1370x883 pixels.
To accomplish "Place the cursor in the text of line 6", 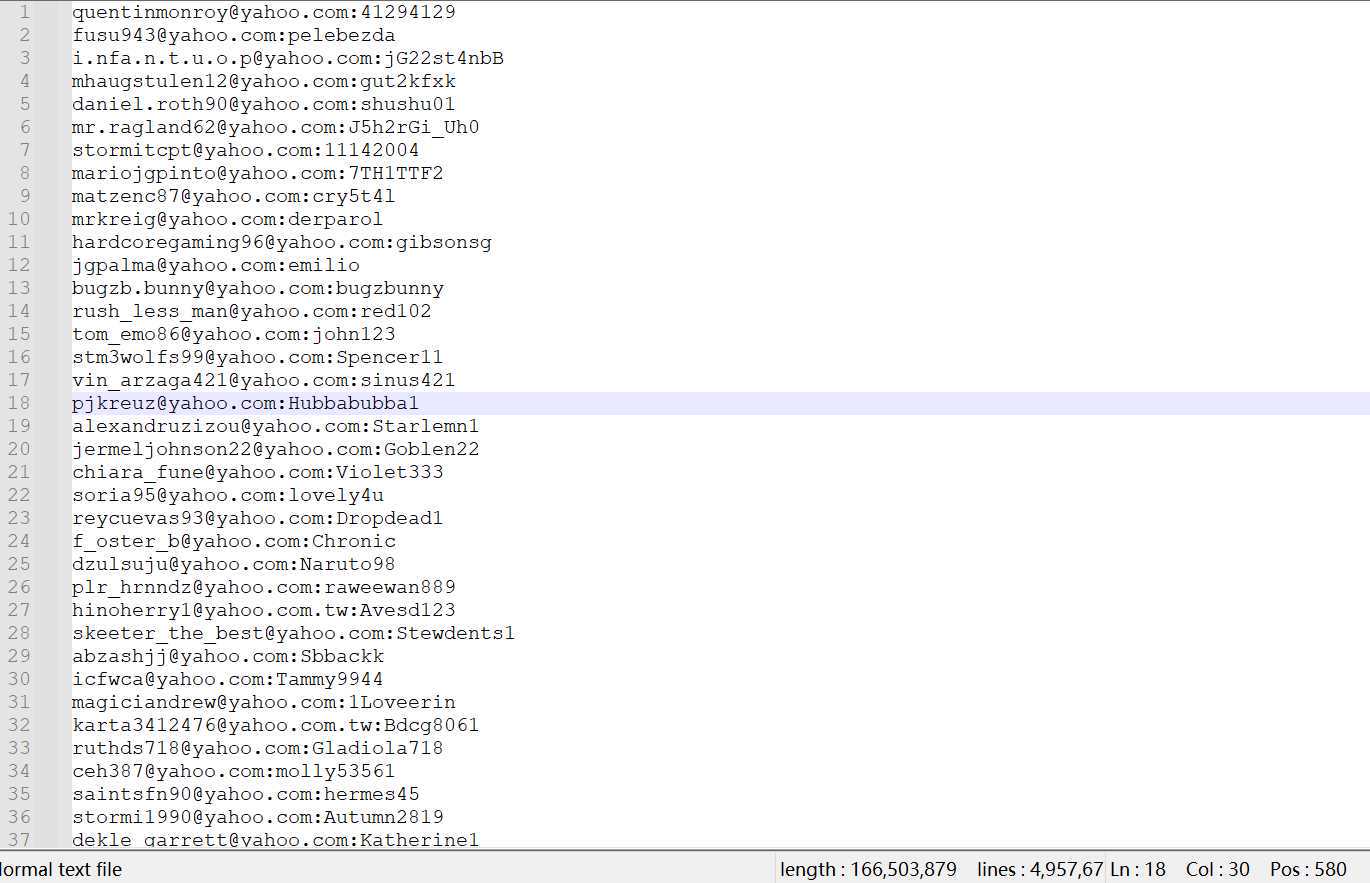I will (x=276, y=127).
